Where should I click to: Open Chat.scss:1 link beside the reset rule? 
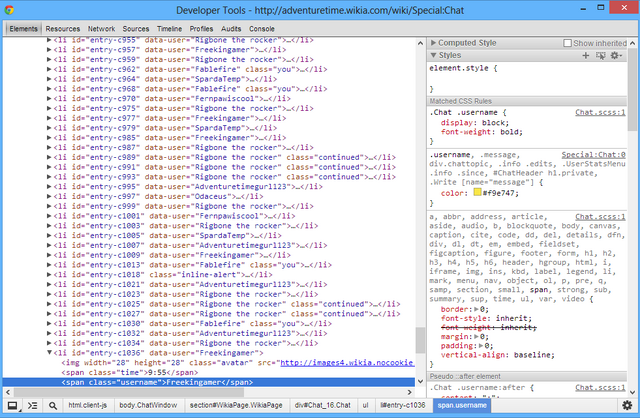coord(600,217)
